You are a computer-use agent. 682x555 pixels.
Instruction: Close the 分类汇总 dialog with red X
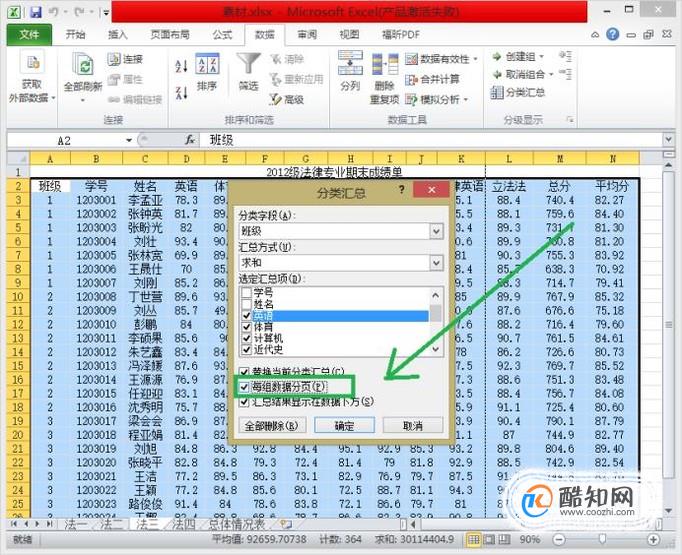[x=431, y=190]
